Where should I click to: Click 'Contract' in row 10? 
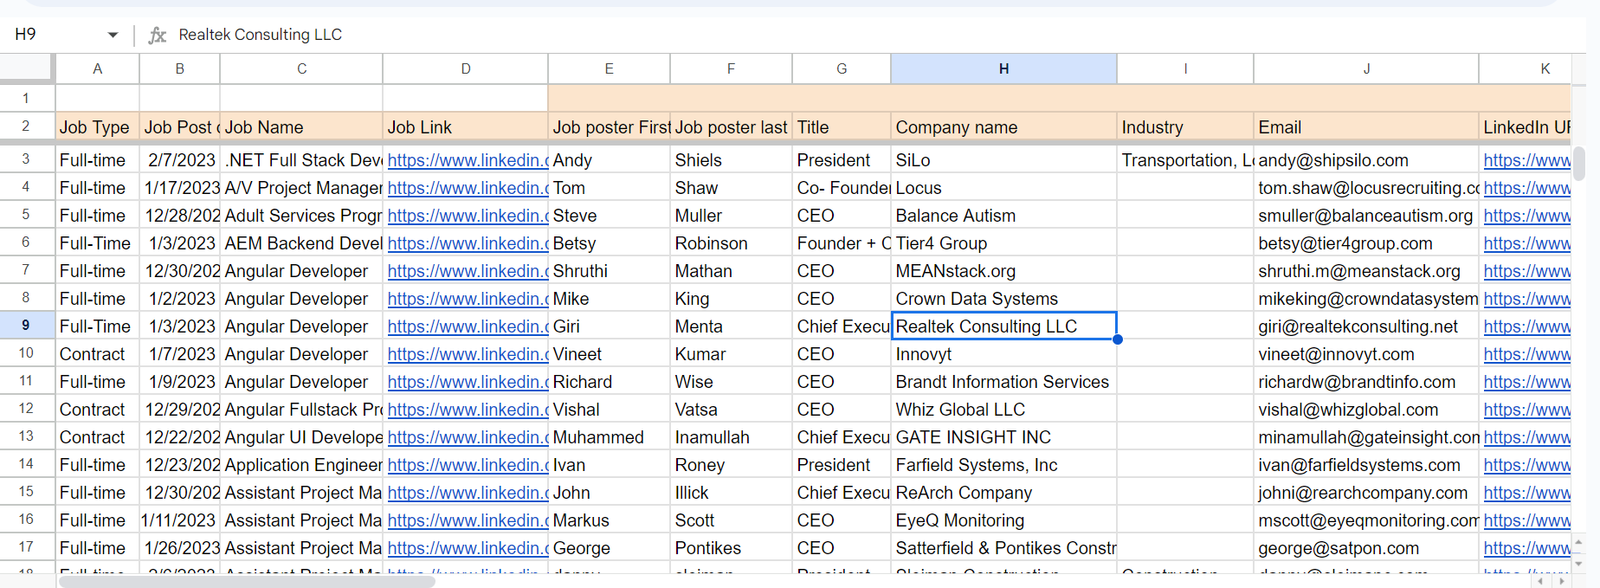click(97, 354)
